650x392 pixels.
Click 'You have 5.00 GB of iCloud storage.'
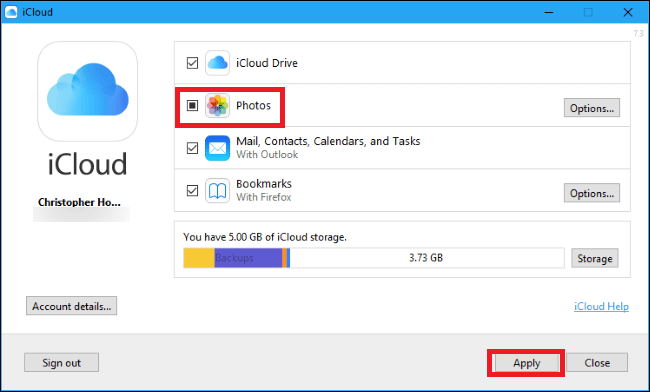click(265, 237)
